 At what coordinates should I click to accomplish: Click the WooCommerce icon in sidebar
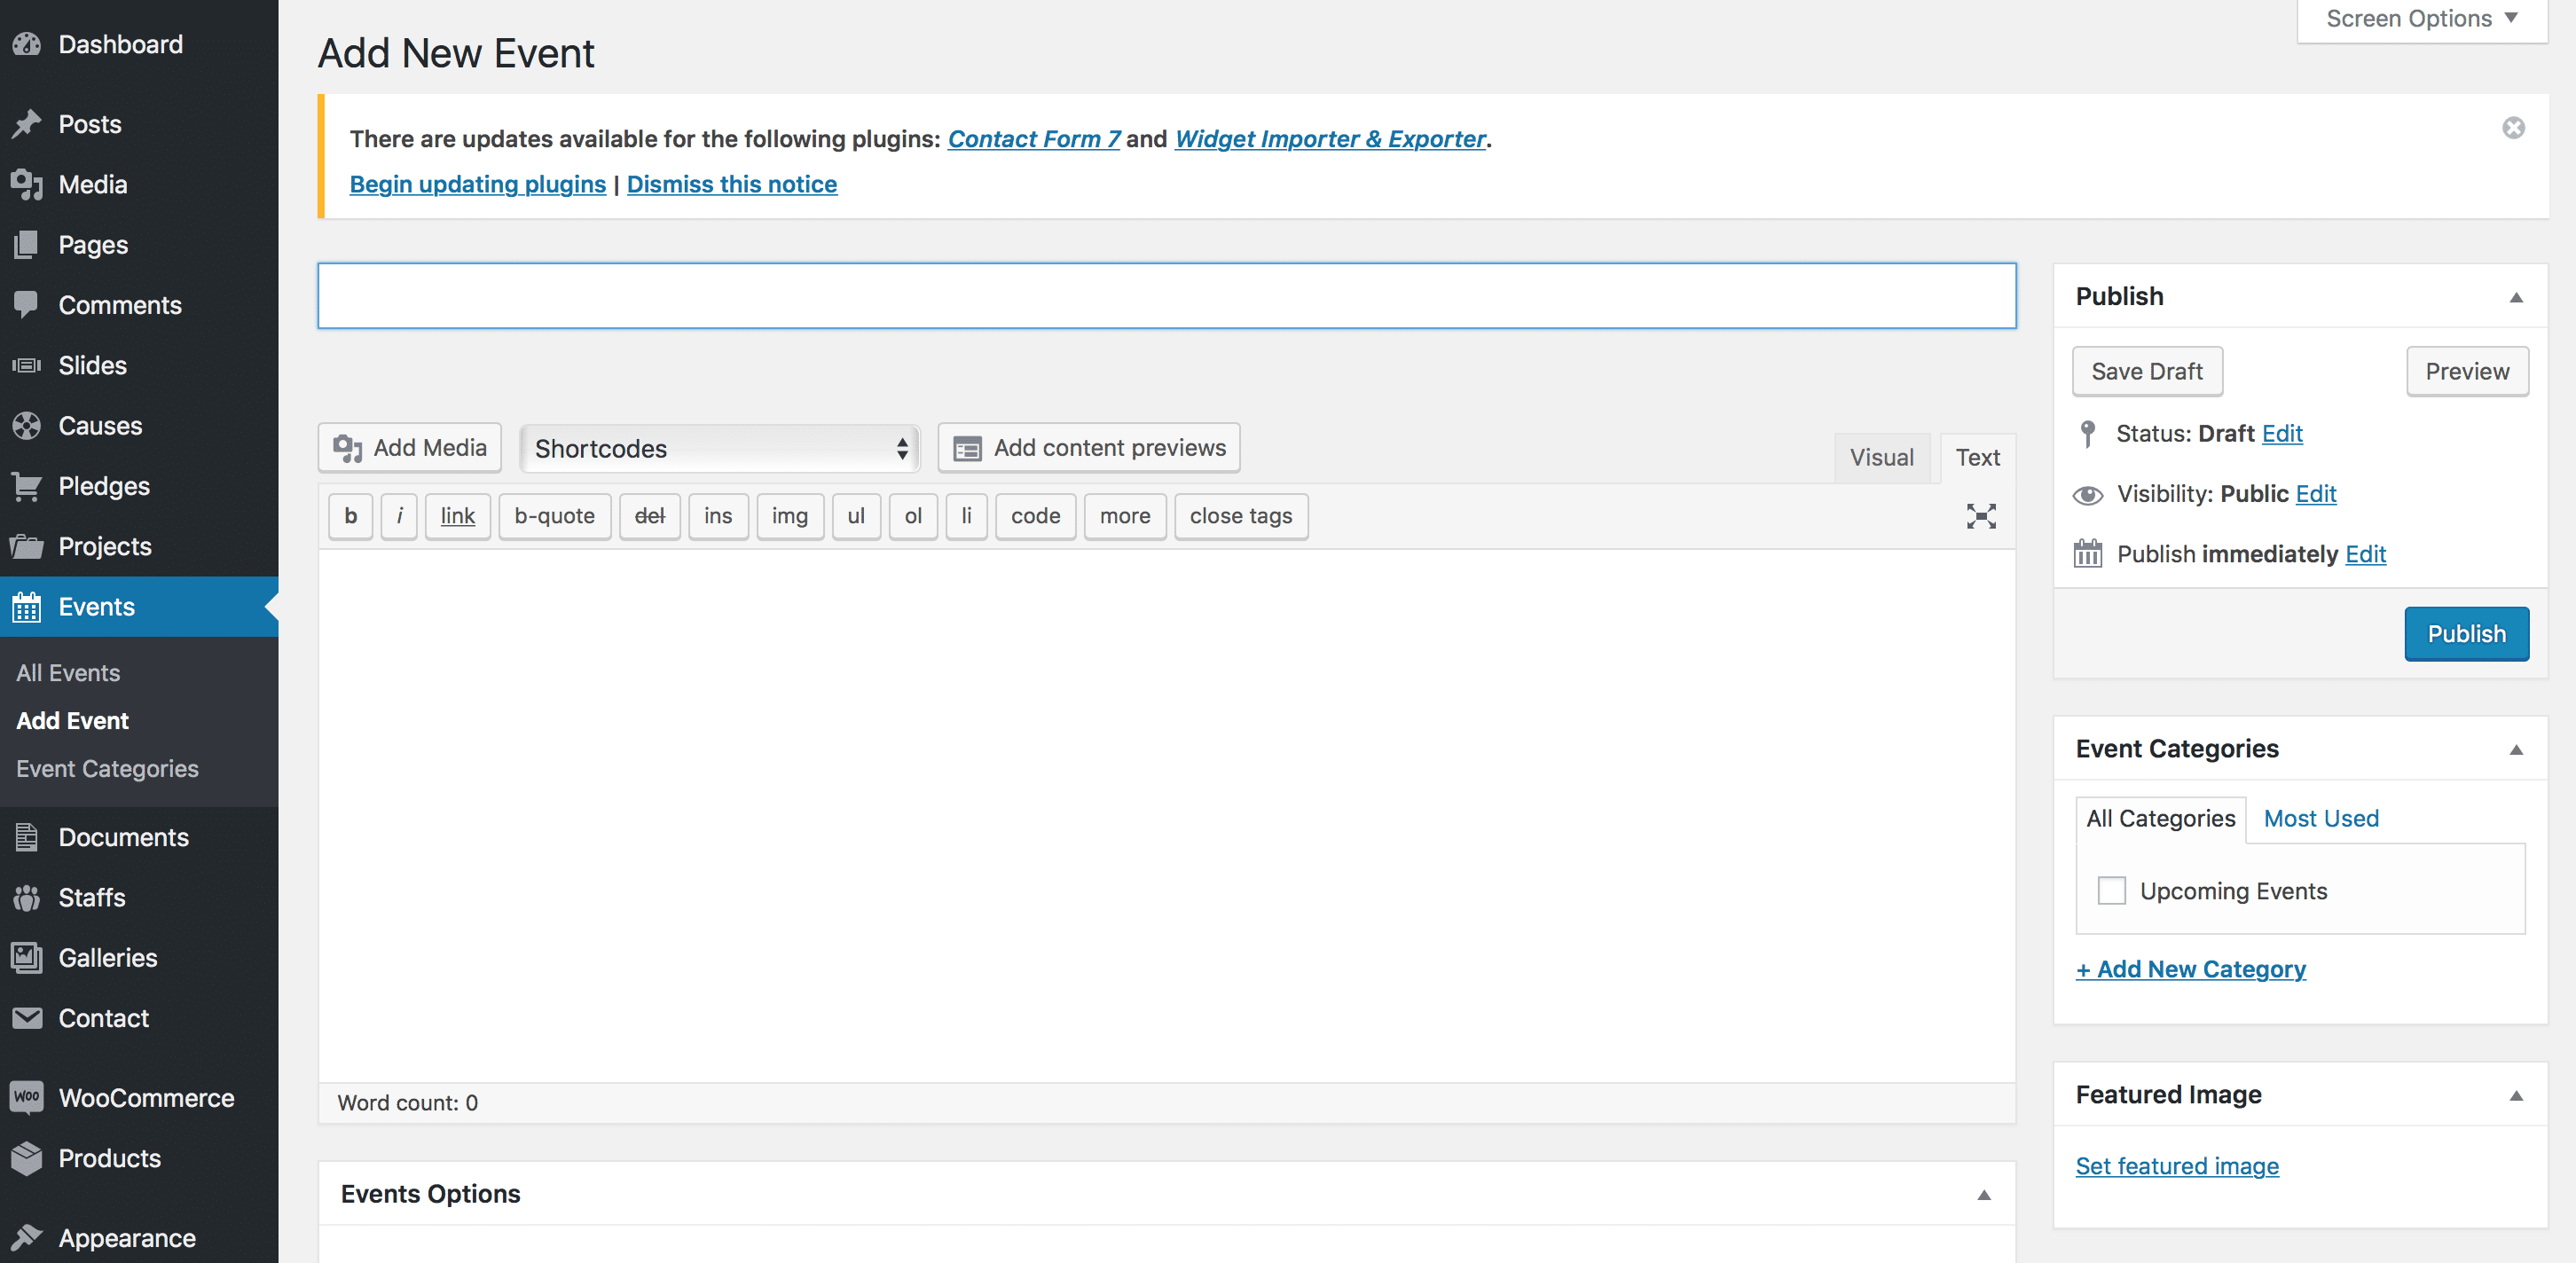tap(27, 1097)
